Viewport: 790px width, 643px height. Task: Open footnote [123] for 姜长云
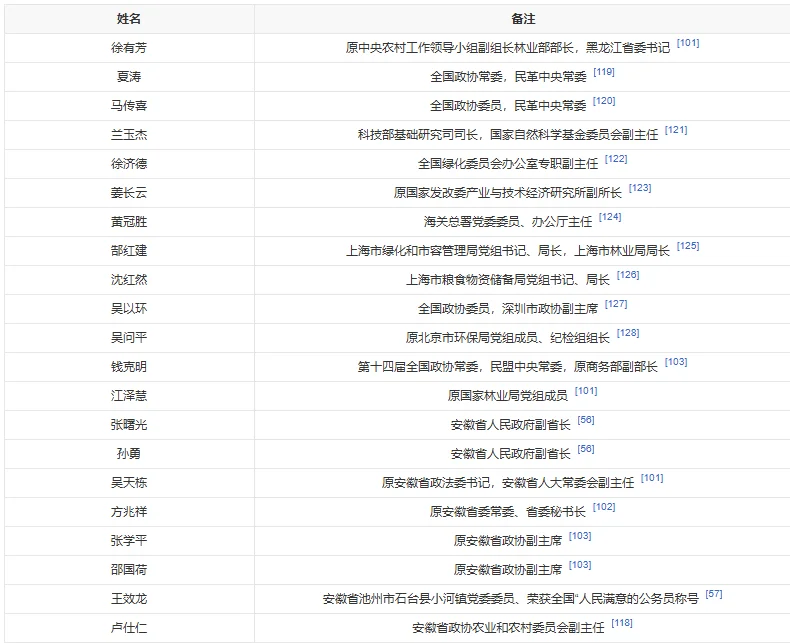(640, 188)
